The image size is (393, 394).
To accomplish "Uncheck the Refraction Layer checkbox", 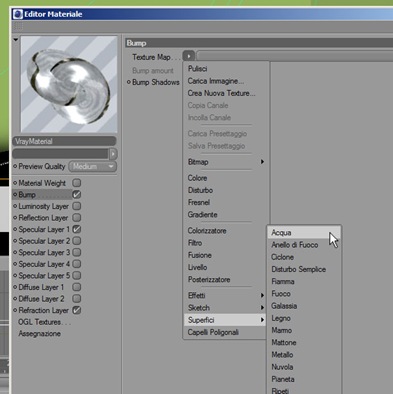I will point(77,310).
